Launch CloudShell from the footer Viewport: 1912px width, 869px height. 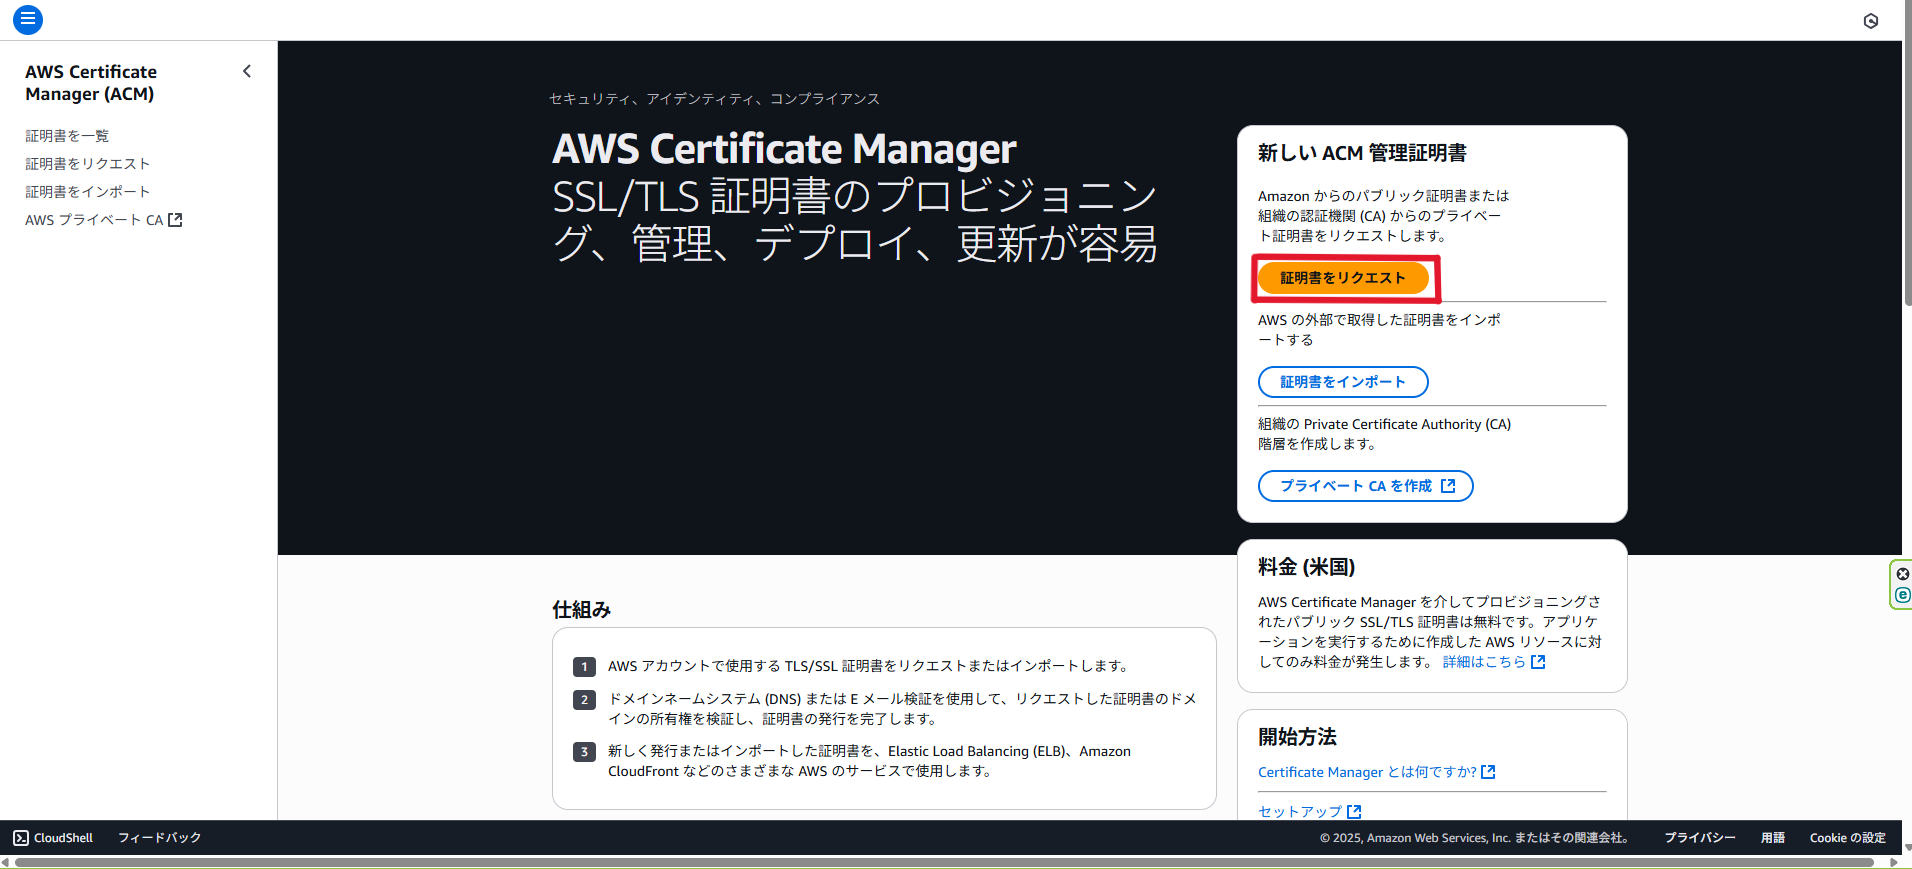[x=53, y=838]
